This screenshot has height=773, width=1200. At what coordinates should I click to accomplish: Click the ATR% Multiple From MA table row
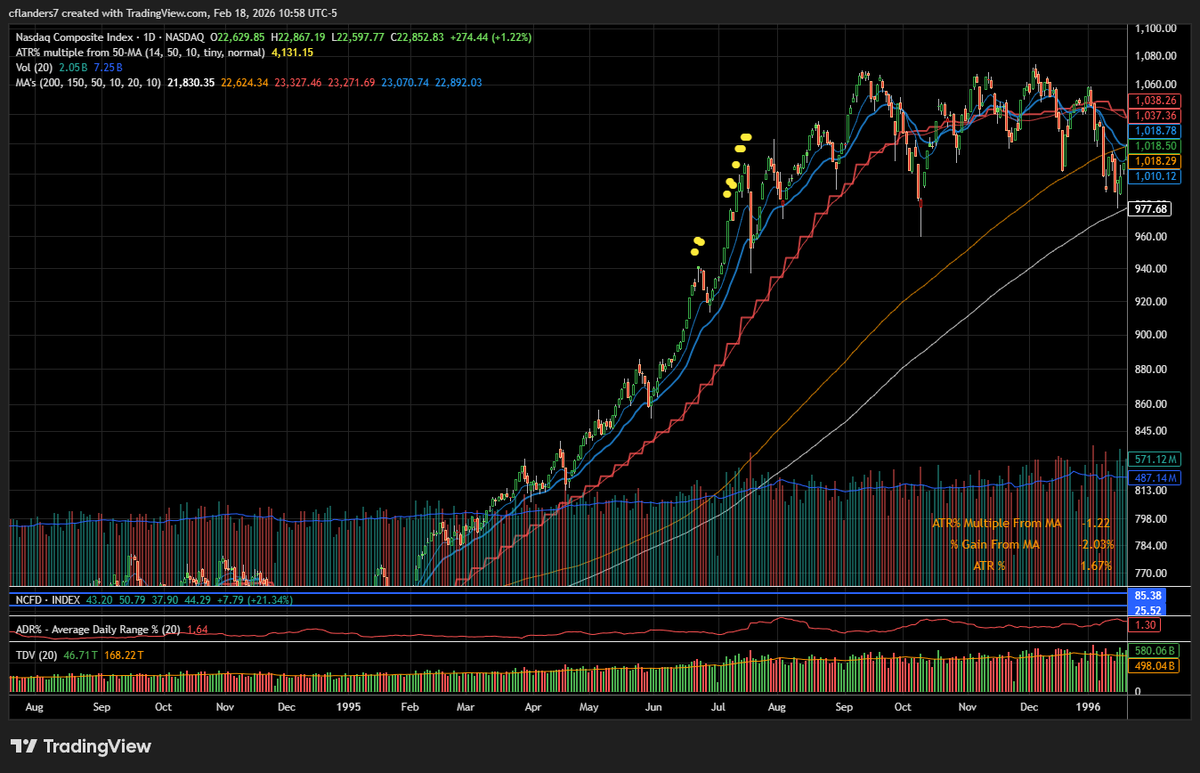coord(1022,522)
